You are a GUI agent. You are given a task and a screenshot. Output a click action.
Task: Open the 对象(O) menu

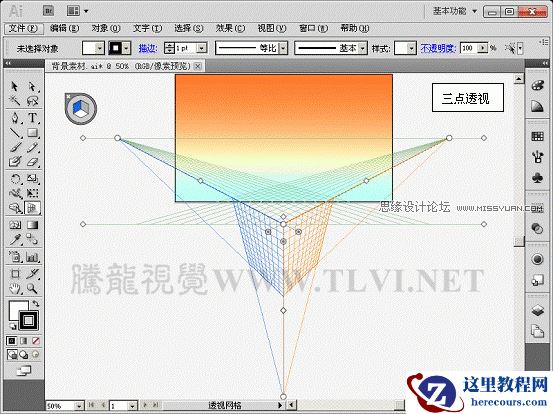tap(106, 28)
